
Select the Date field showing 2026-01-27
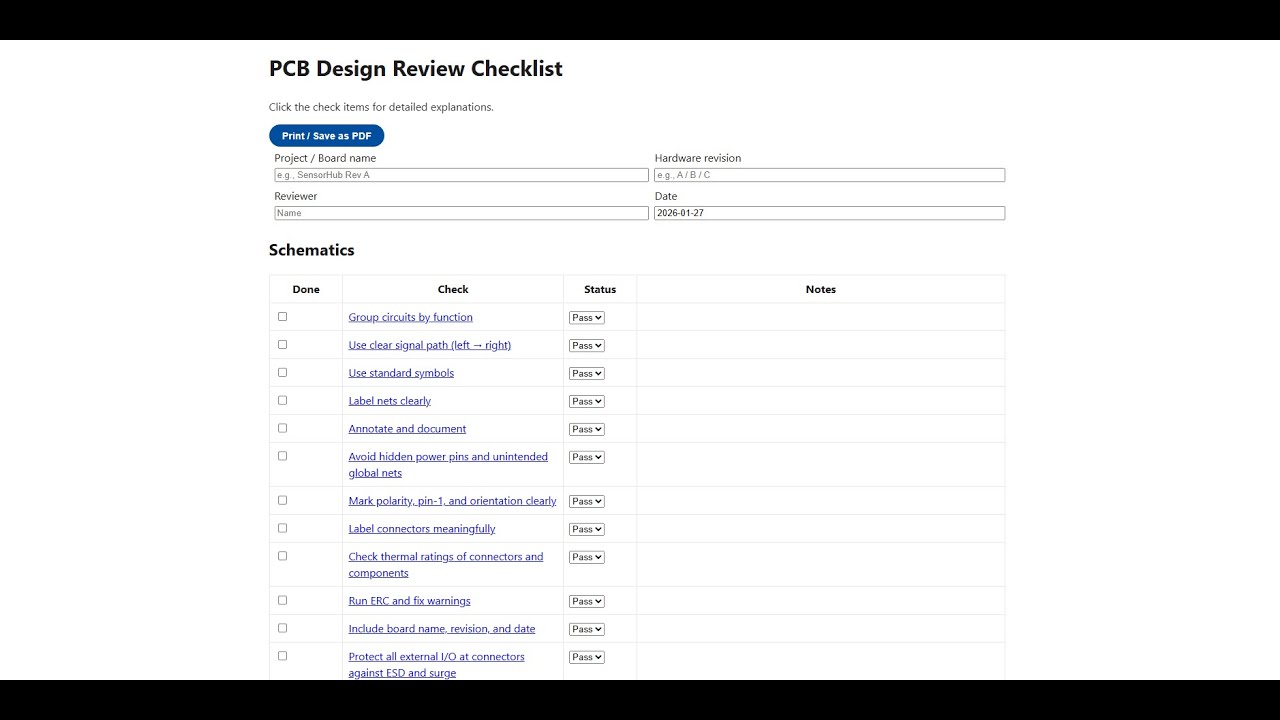click(829, 213)
